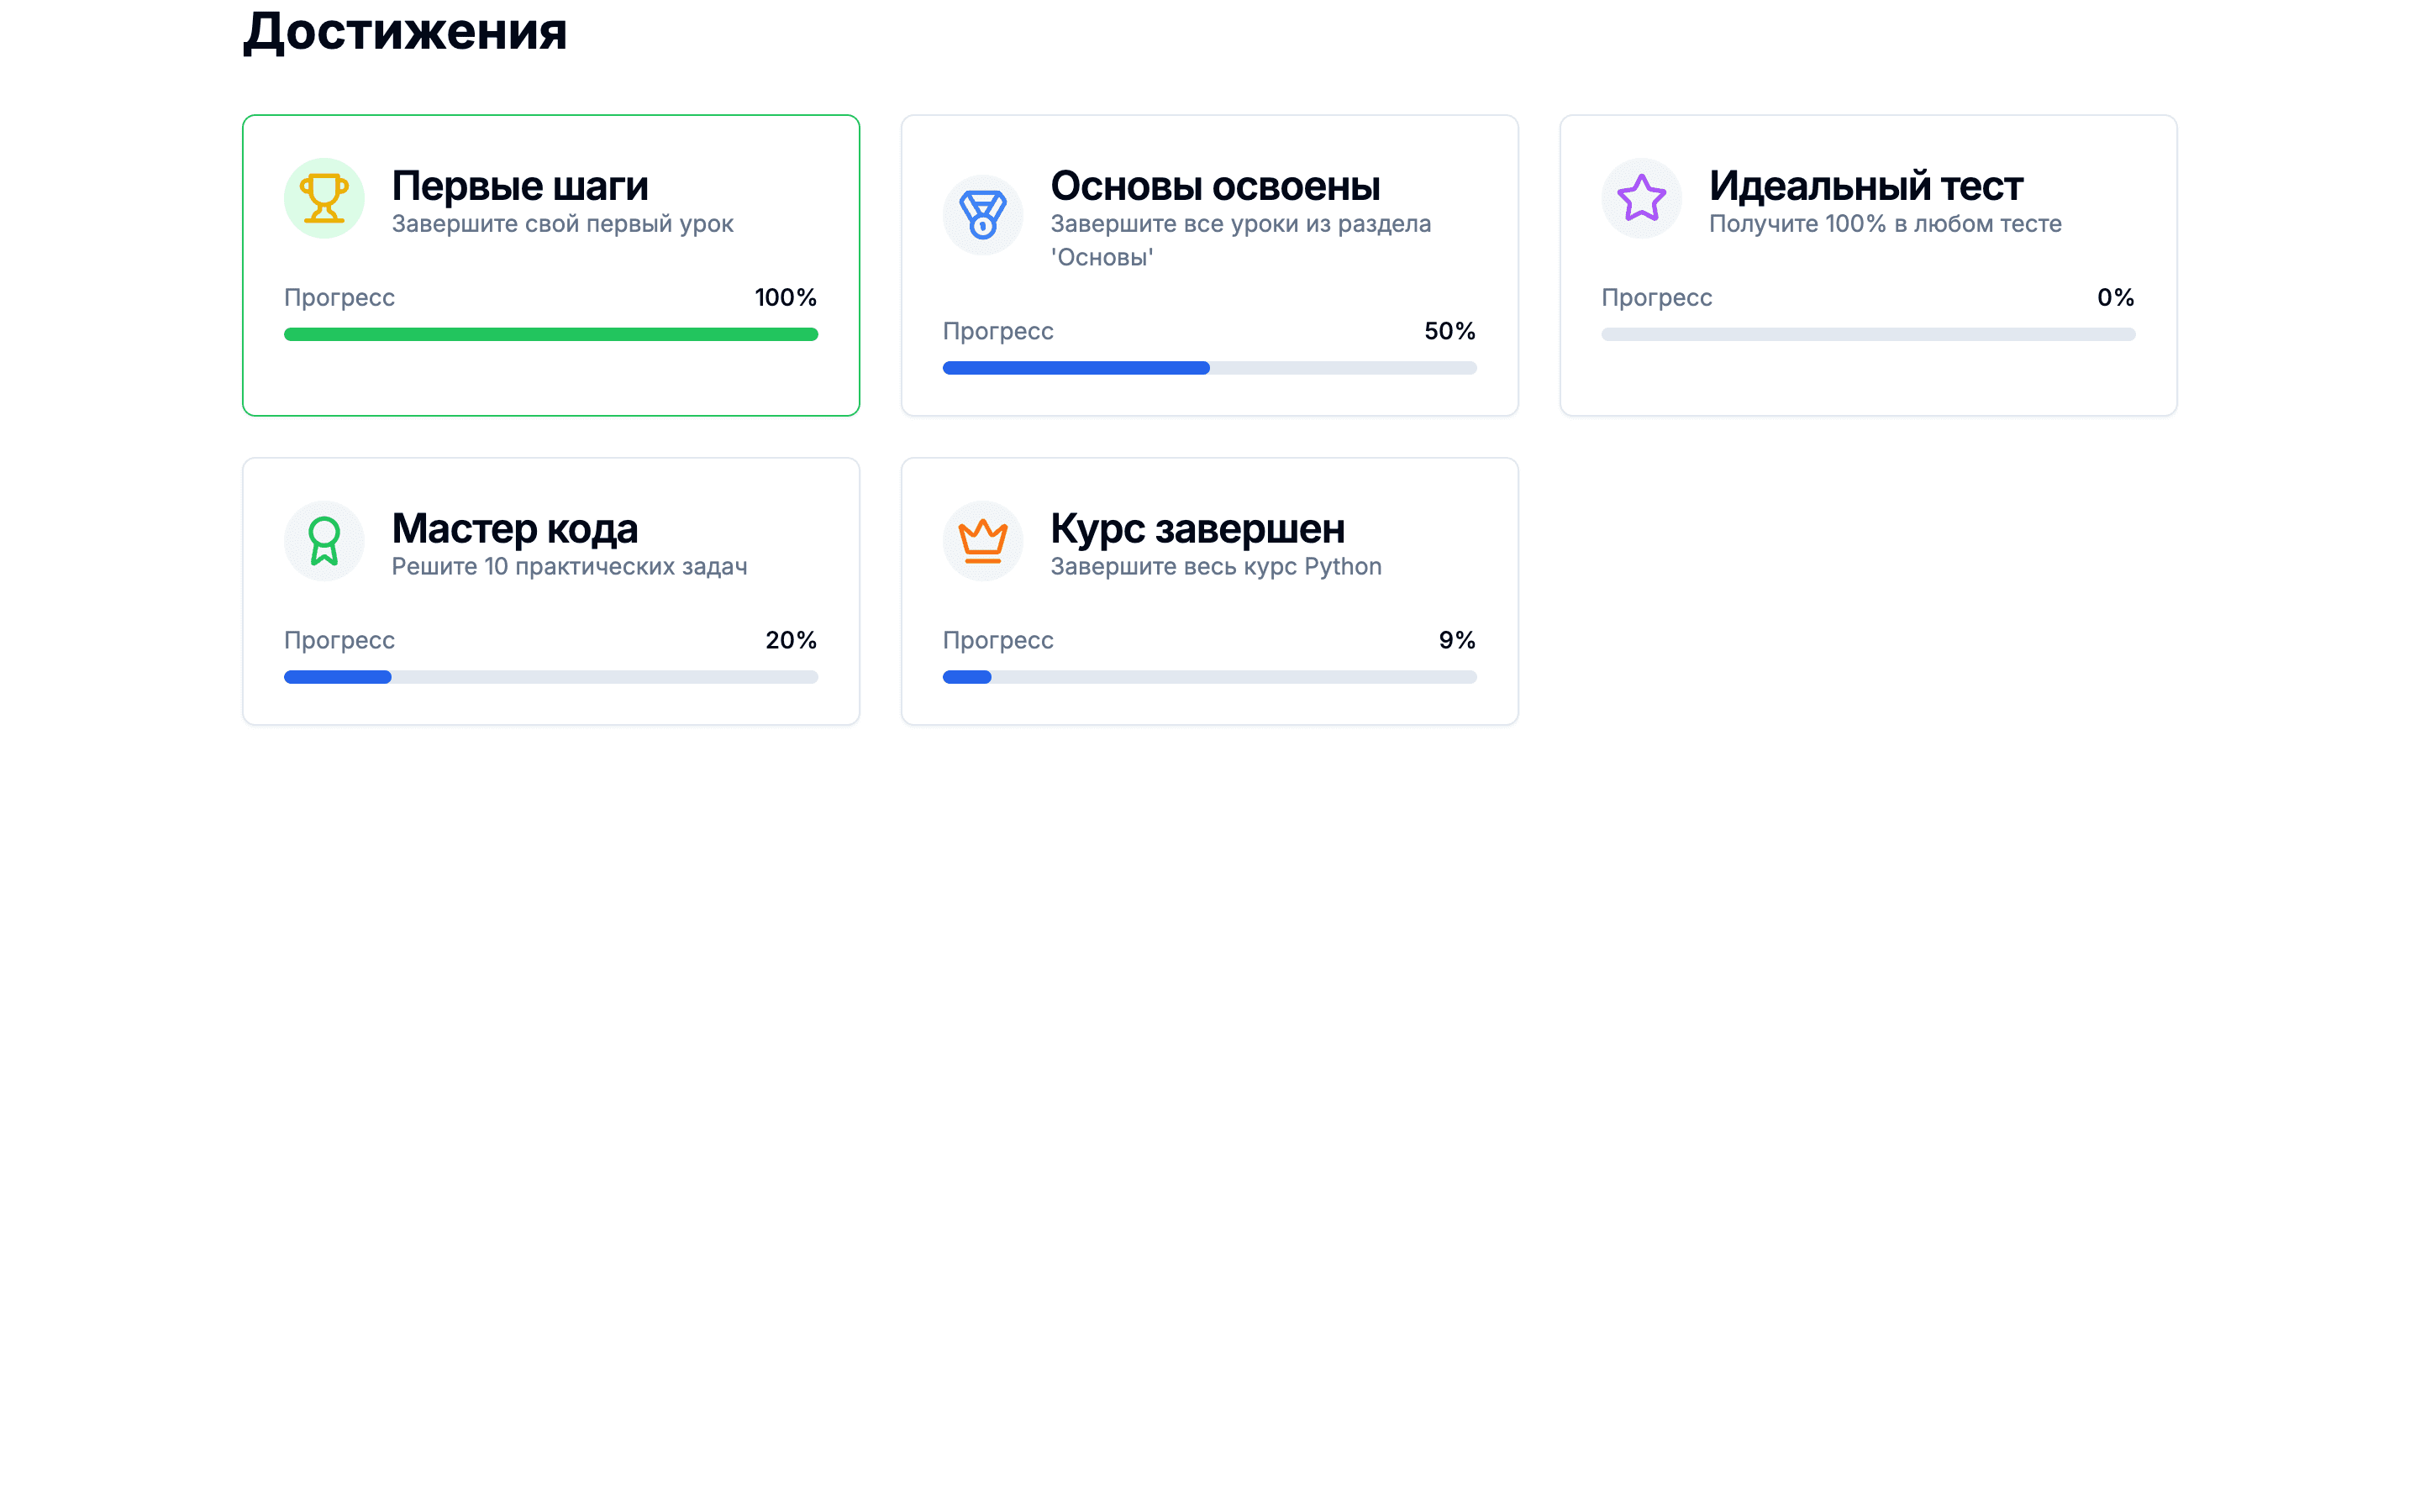
Task: Click the gold trophy icon
Action: [x=324, y=198]
